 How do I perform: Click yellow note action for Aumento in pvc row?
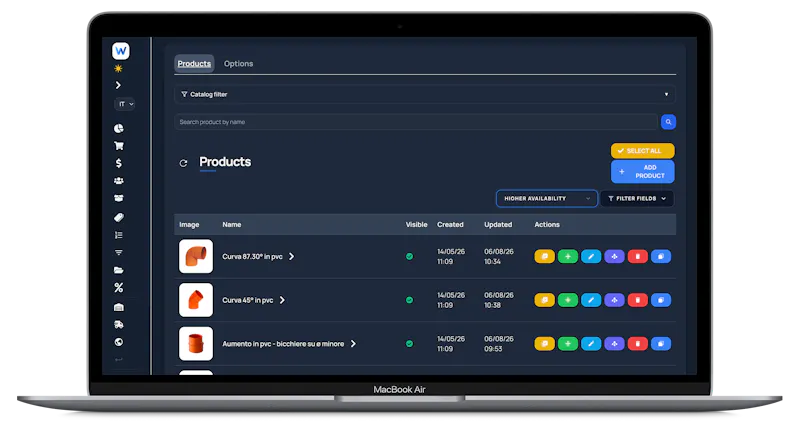tap(544, 344)
